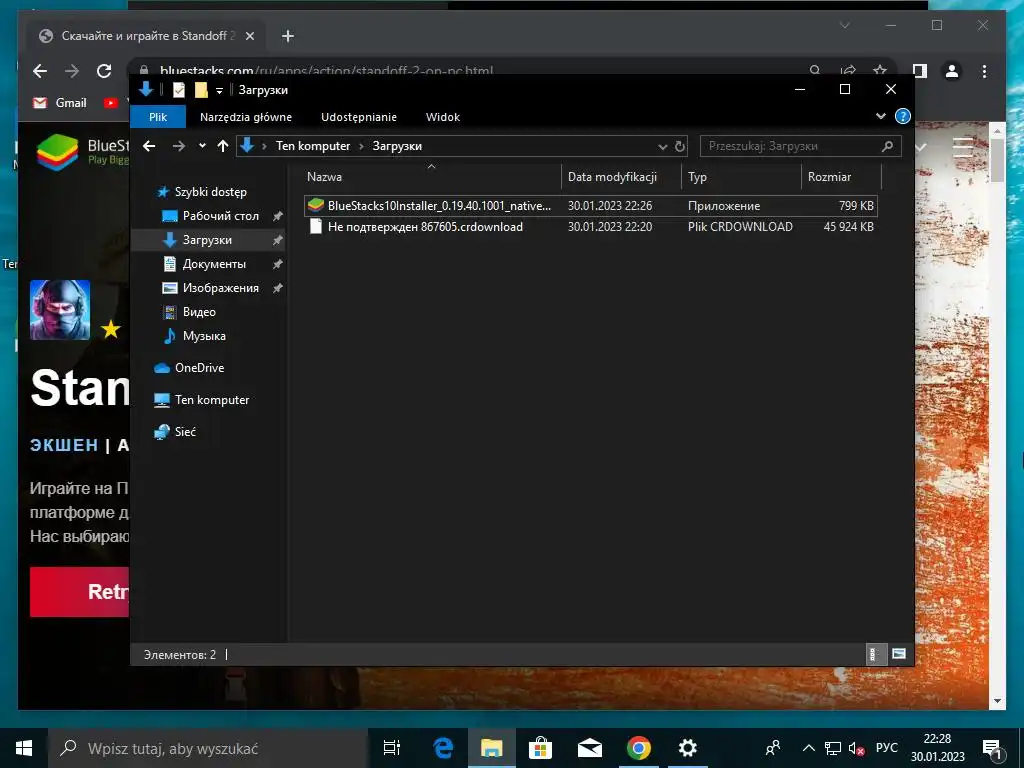Open the Narzędzia główne ribbon tab
Image resolution: width=1024 pixels, height=768 pixels.
tap(246, 117)
